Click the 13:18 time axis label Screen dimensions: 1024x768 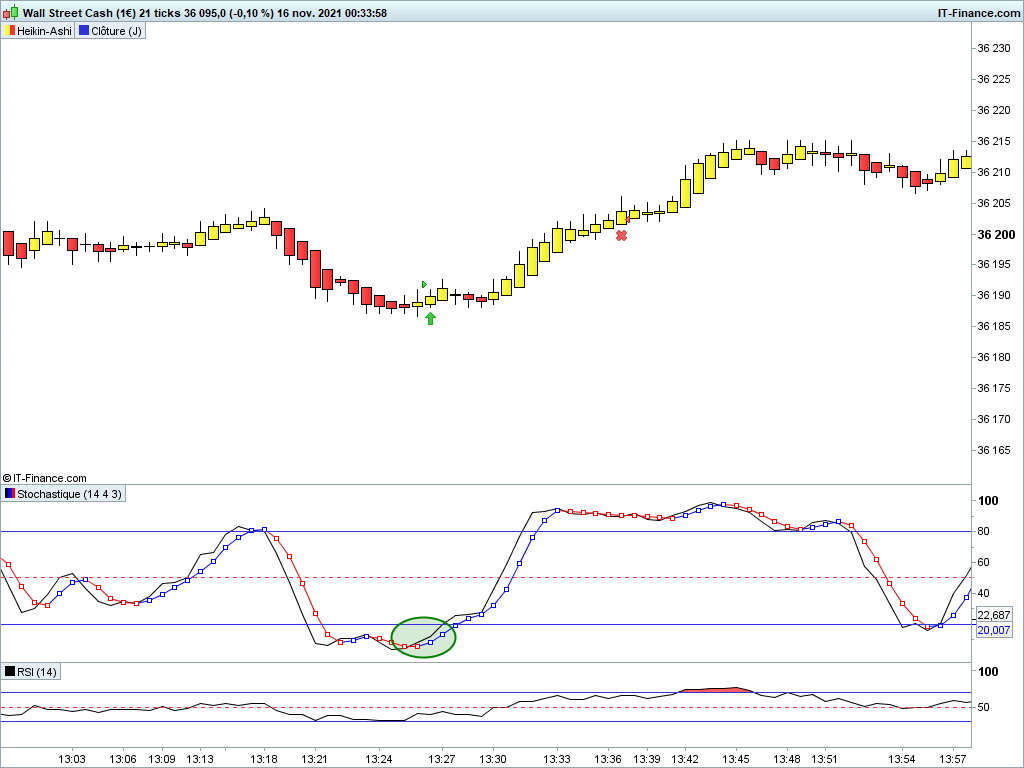point(264,759)
